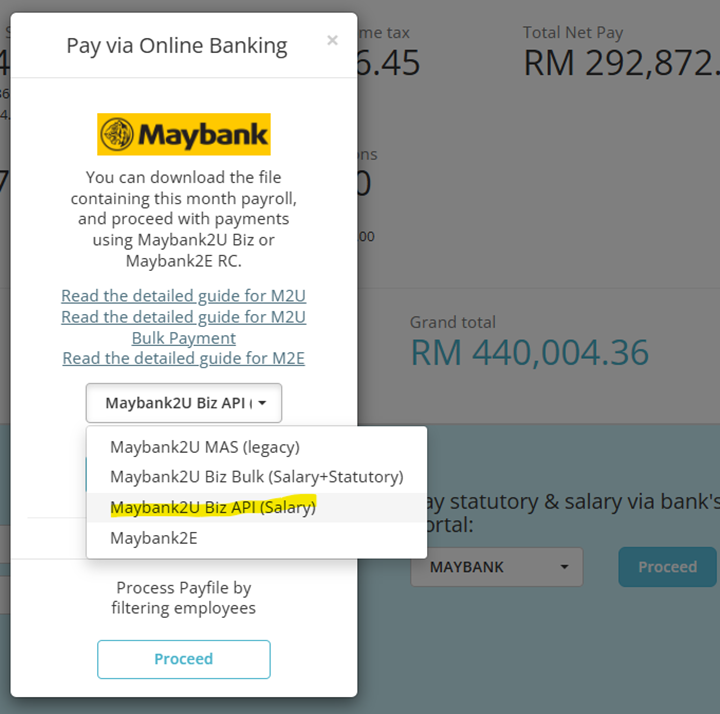Click the Pay via Online Banking title
Screen dimensions: 720x714
[x=177, y=46]
